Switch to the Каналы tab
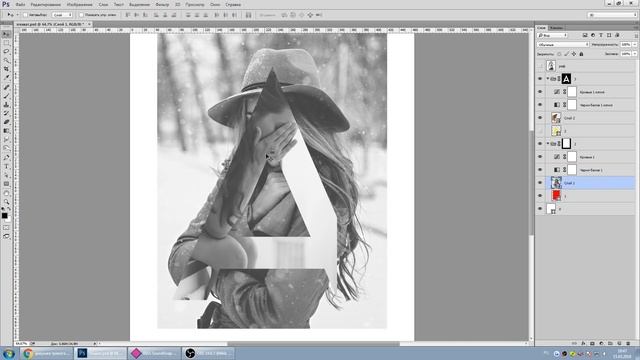640x360 pixels. click(x=556, y=28)
